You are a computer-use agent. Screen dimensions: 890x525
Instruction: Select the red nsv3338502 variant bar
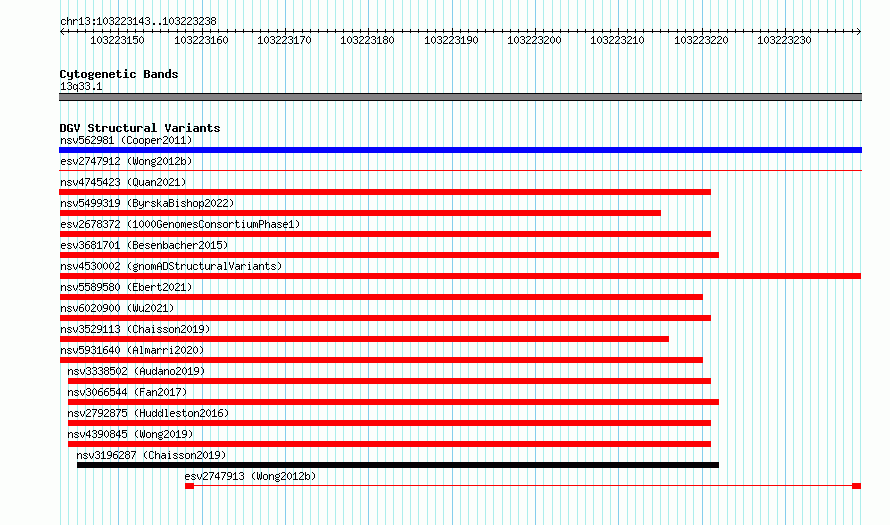click(389, 381)
